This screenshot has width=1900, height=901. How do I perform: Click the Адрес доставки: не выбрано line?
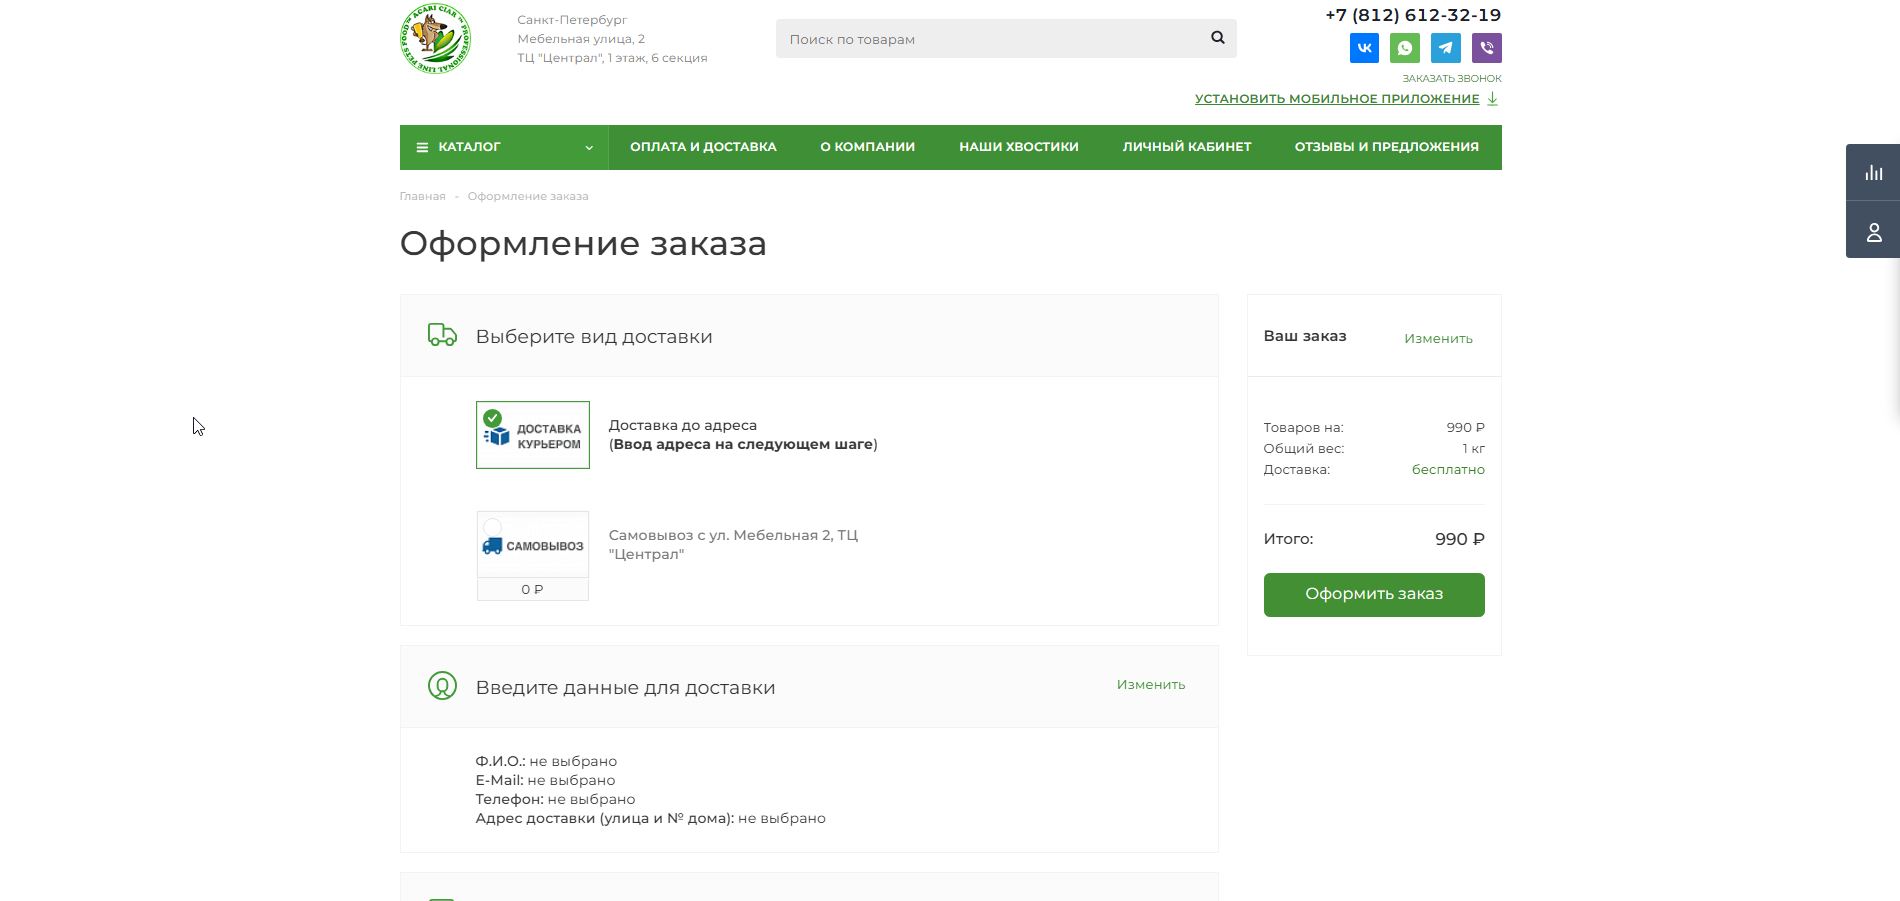(650, 818)
